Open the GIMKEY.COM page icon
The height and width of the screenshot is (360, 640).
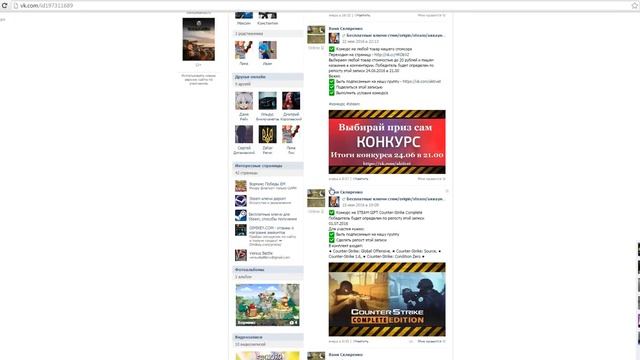click(241, 230)
